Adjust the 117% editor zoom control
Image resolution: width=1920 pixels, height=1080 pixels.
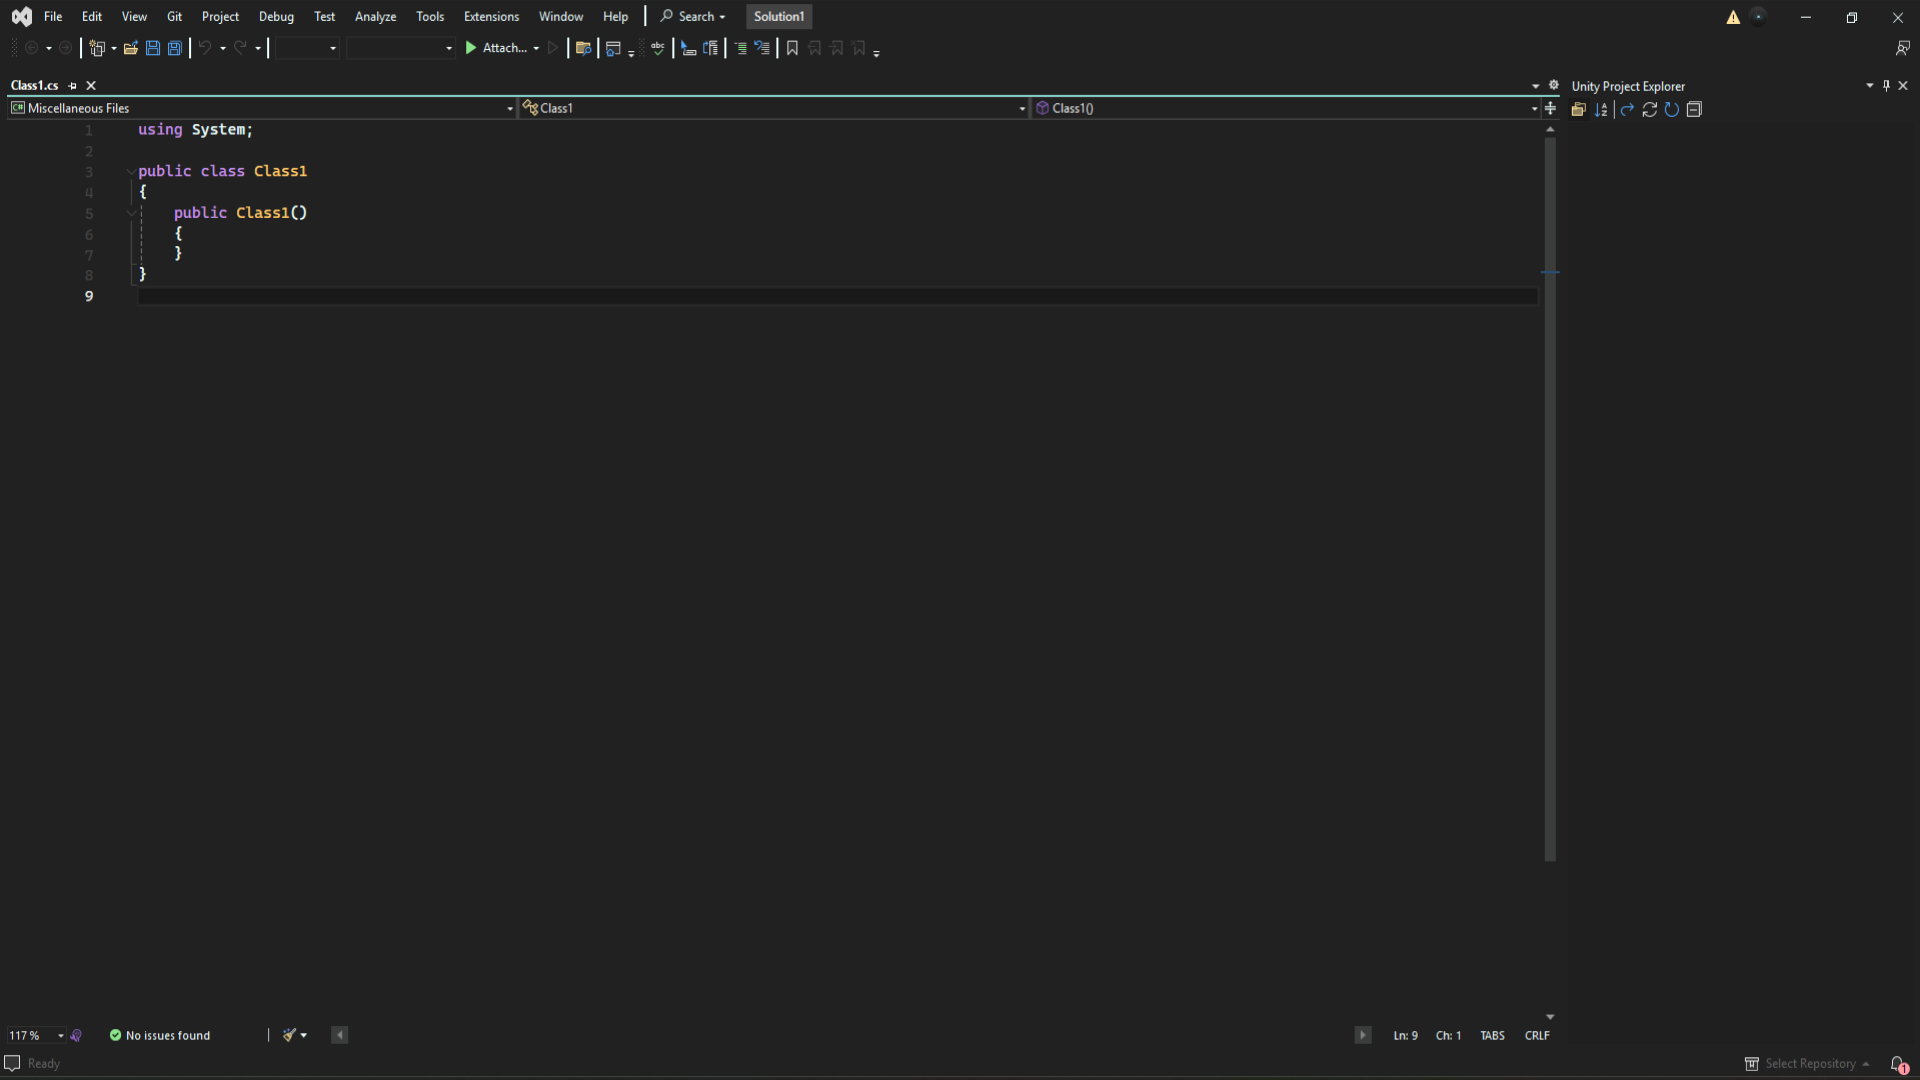coord(33,1035)
